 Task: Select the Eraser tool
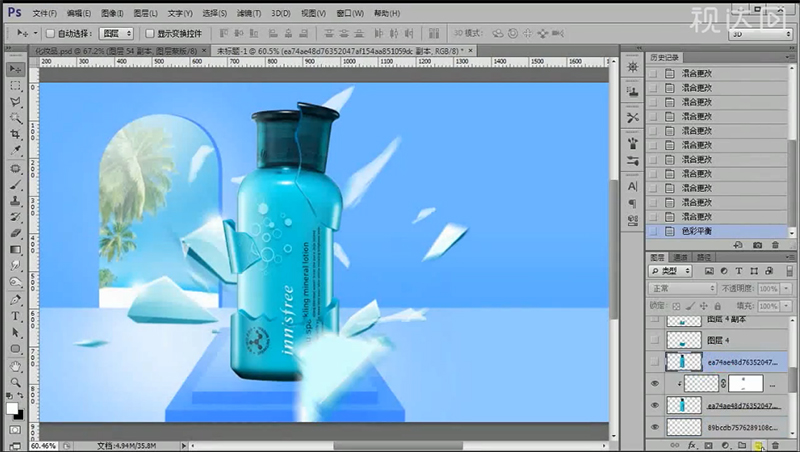pos(15,233)
